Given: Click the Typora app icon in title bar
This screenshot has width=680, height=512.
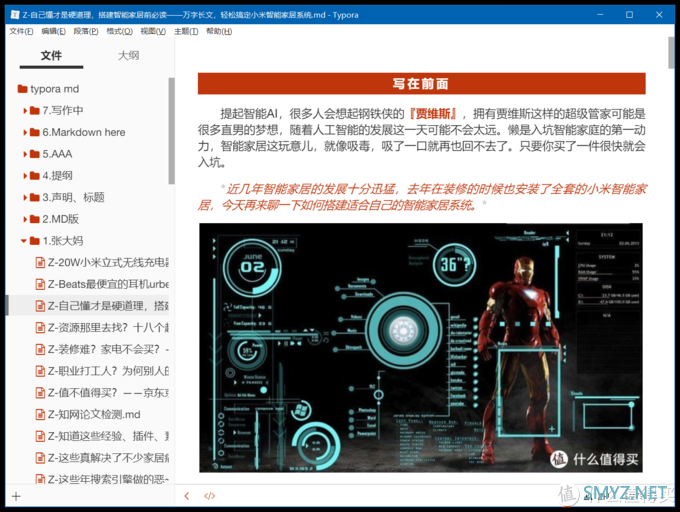Looking at the screenshot, I should (x=14, y=15).
